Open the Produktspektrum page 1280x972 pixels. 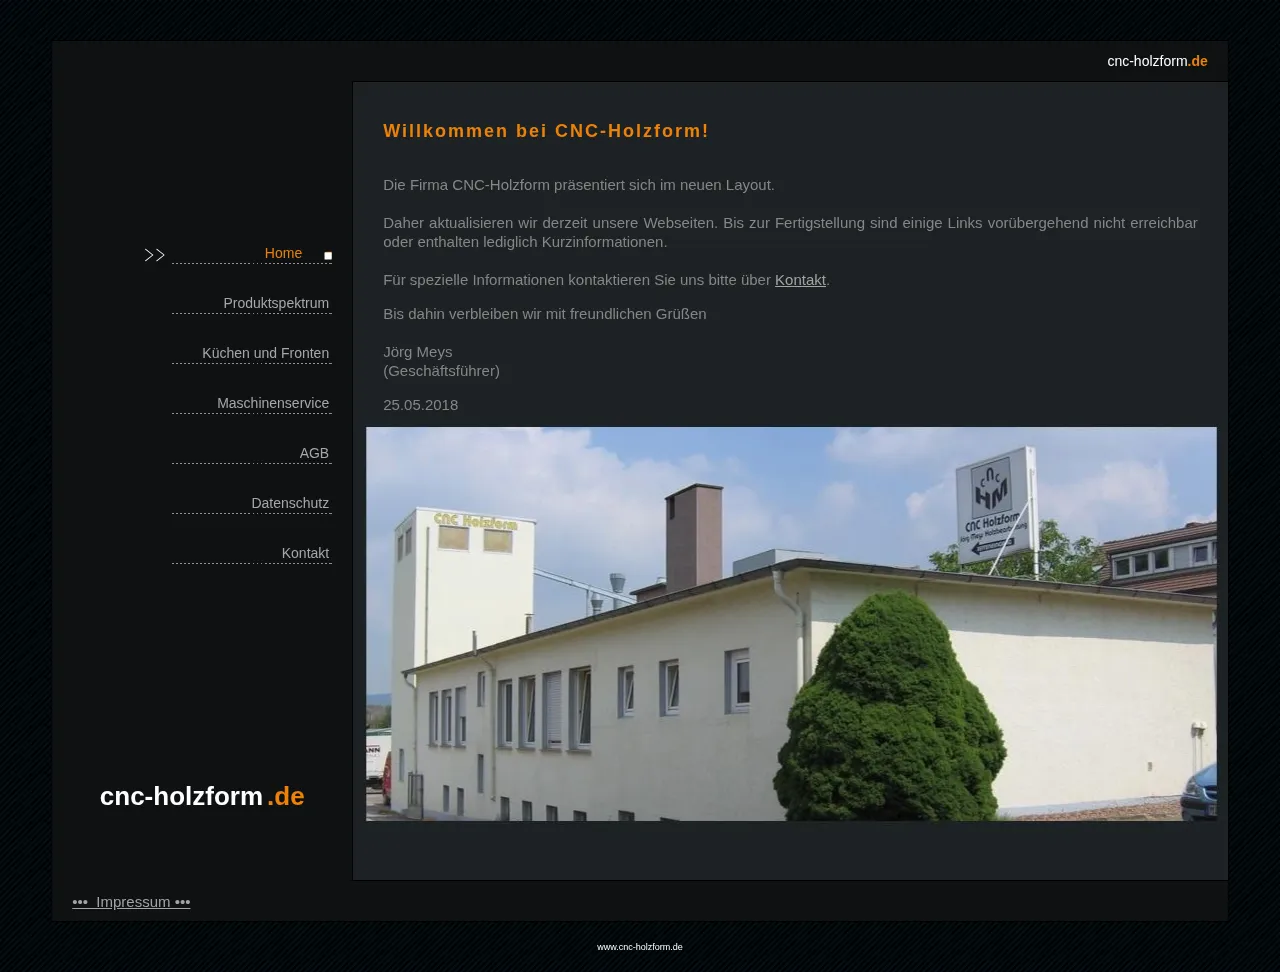[x=275, y=303]
